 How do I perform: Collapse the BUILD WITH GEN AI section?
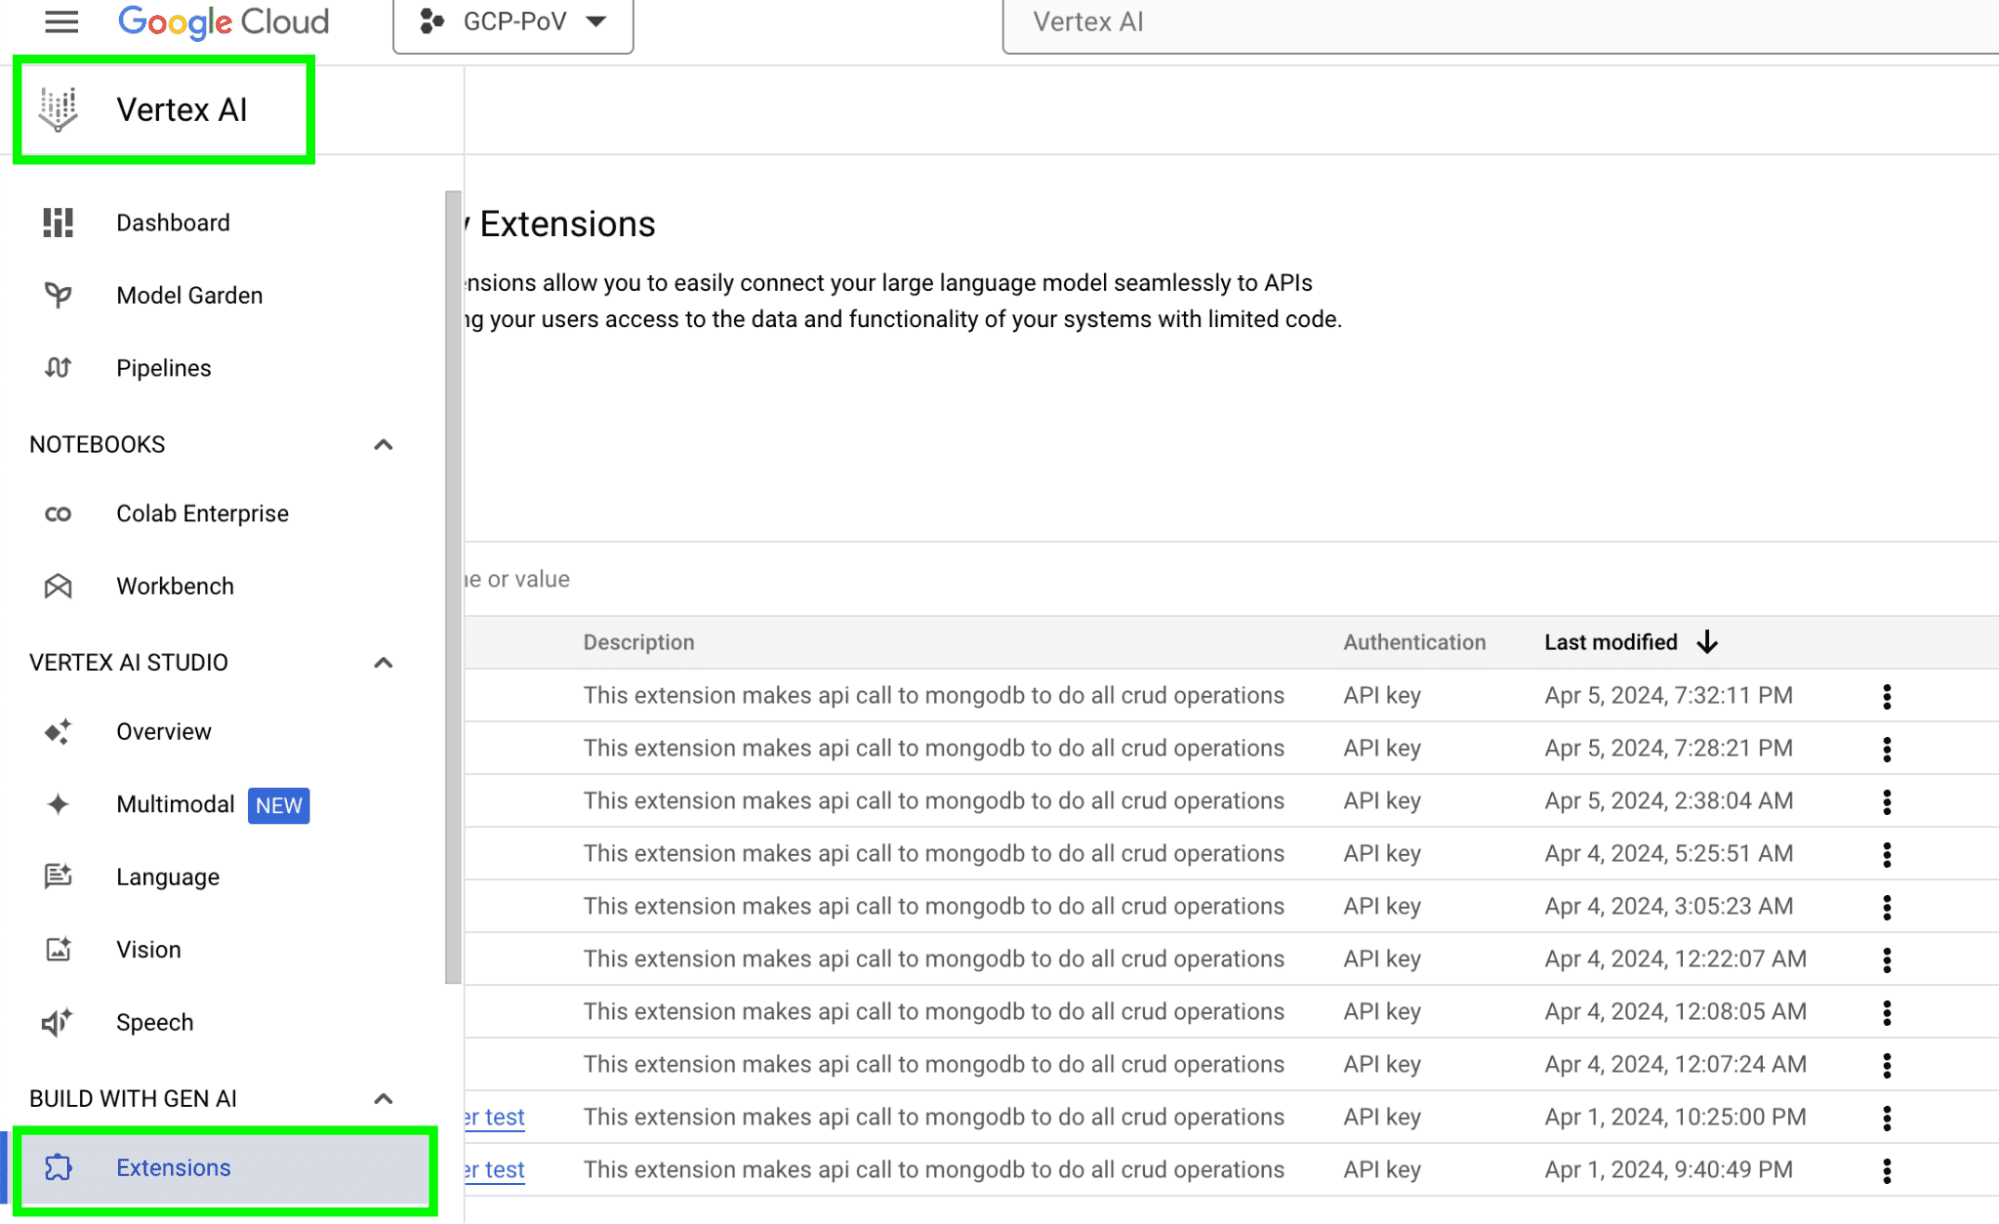383,1099
